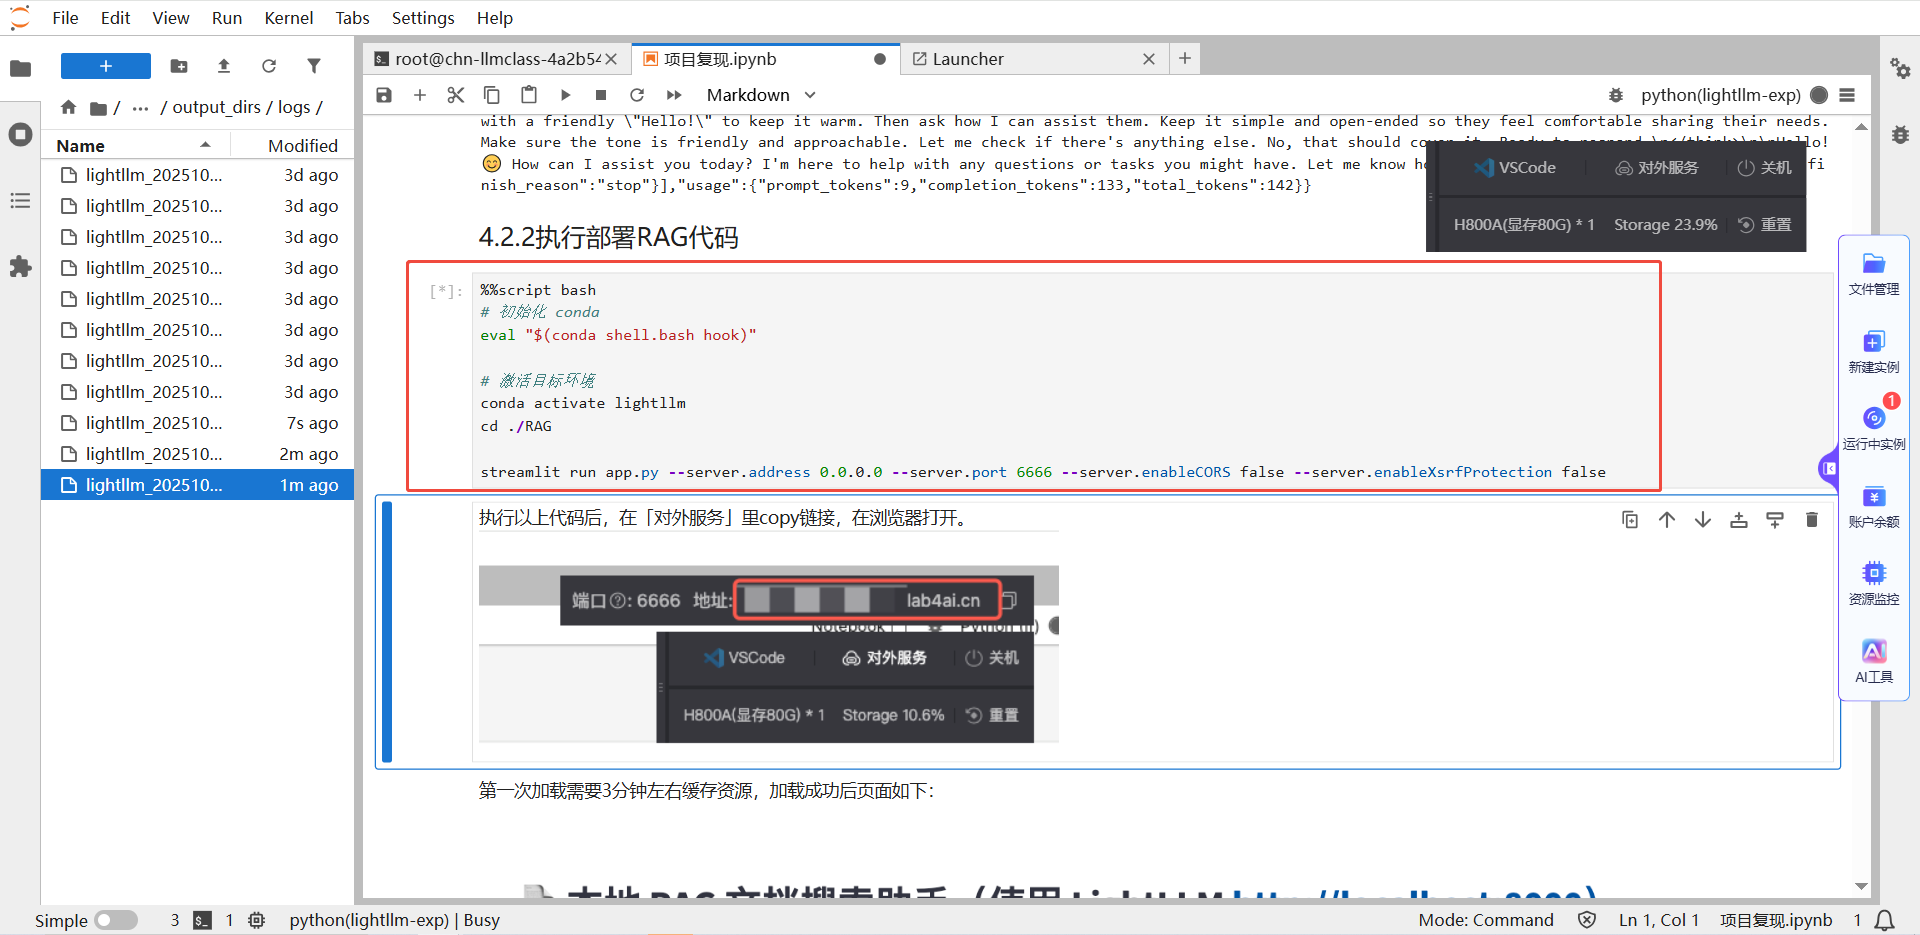Open 文件管理 in the floating side panel
The image size is (1920, 935).
tap(1873, 274)
